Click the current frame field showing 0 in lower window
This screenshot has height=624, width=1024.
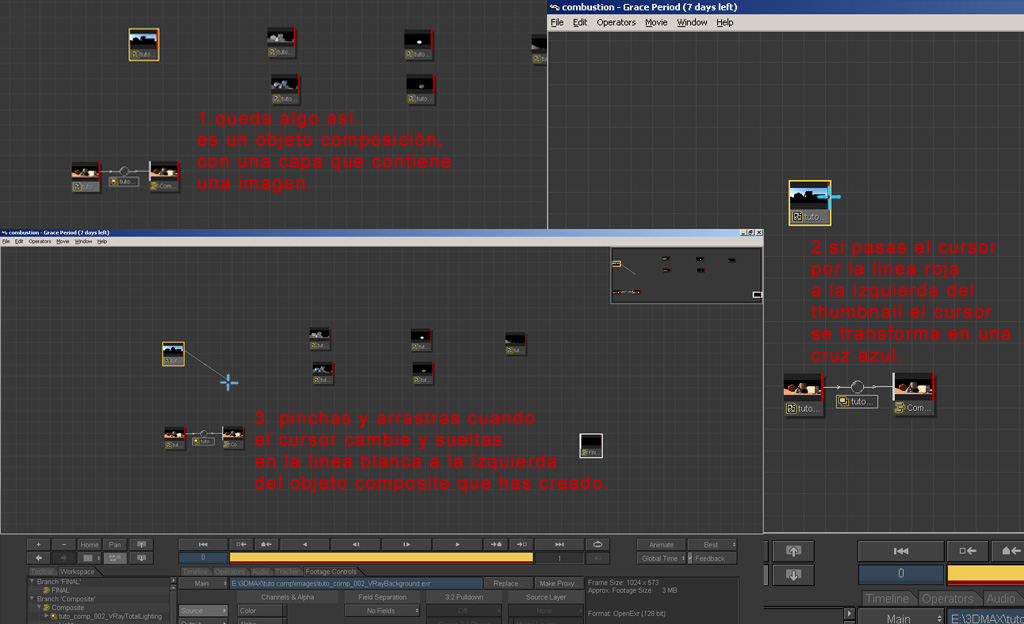click(203, 558)
